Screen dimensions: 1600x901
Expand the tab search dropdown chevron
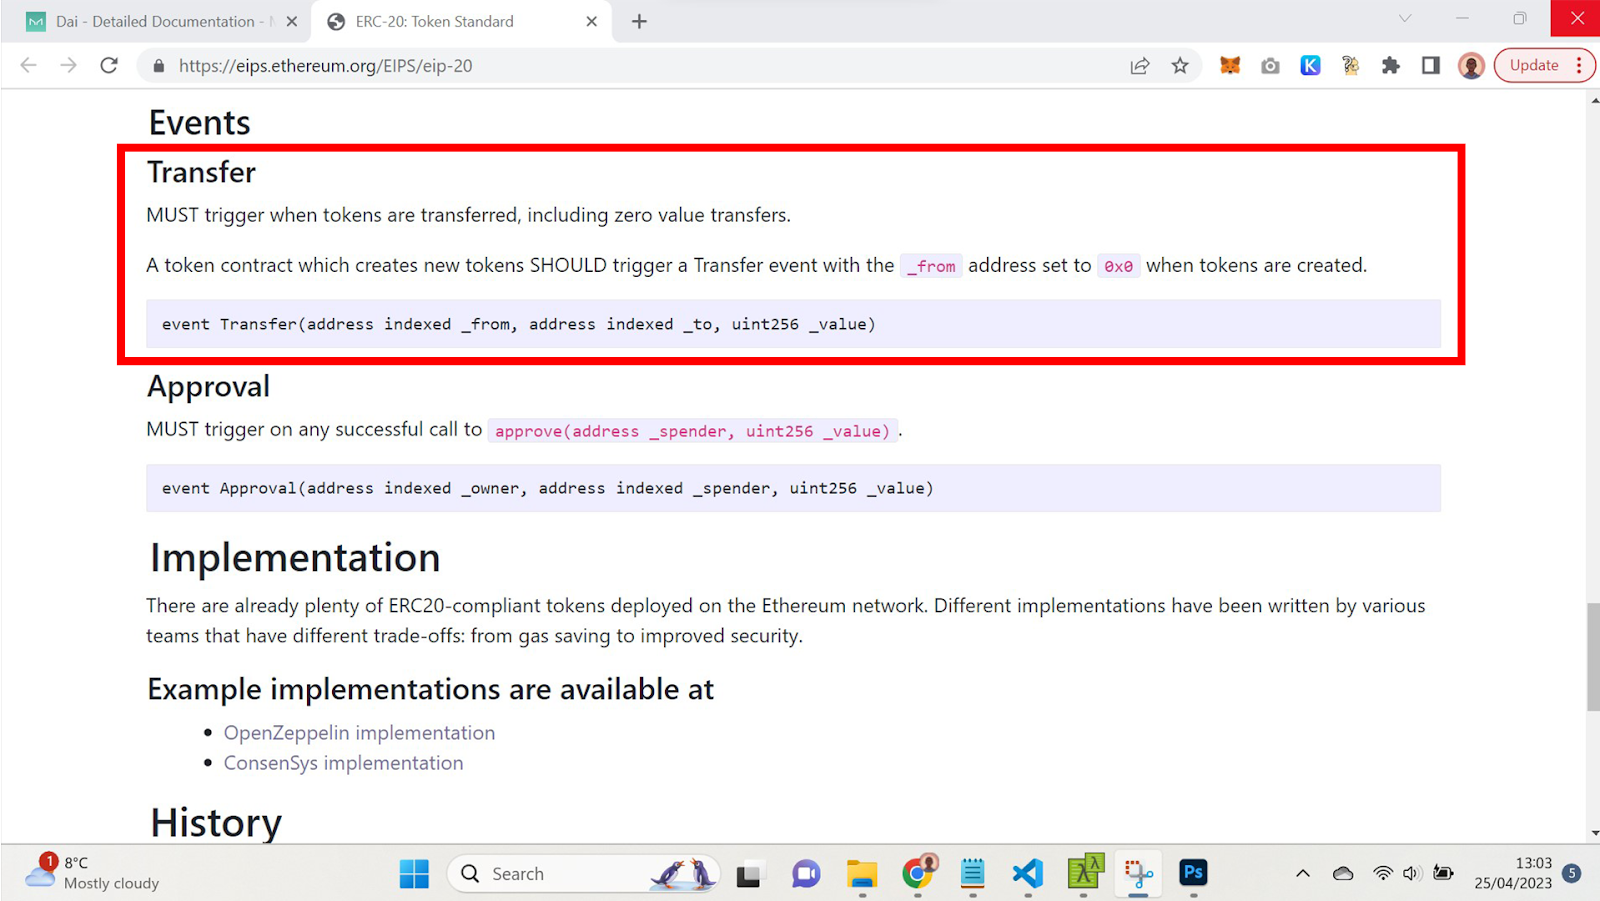(1405, 18)
